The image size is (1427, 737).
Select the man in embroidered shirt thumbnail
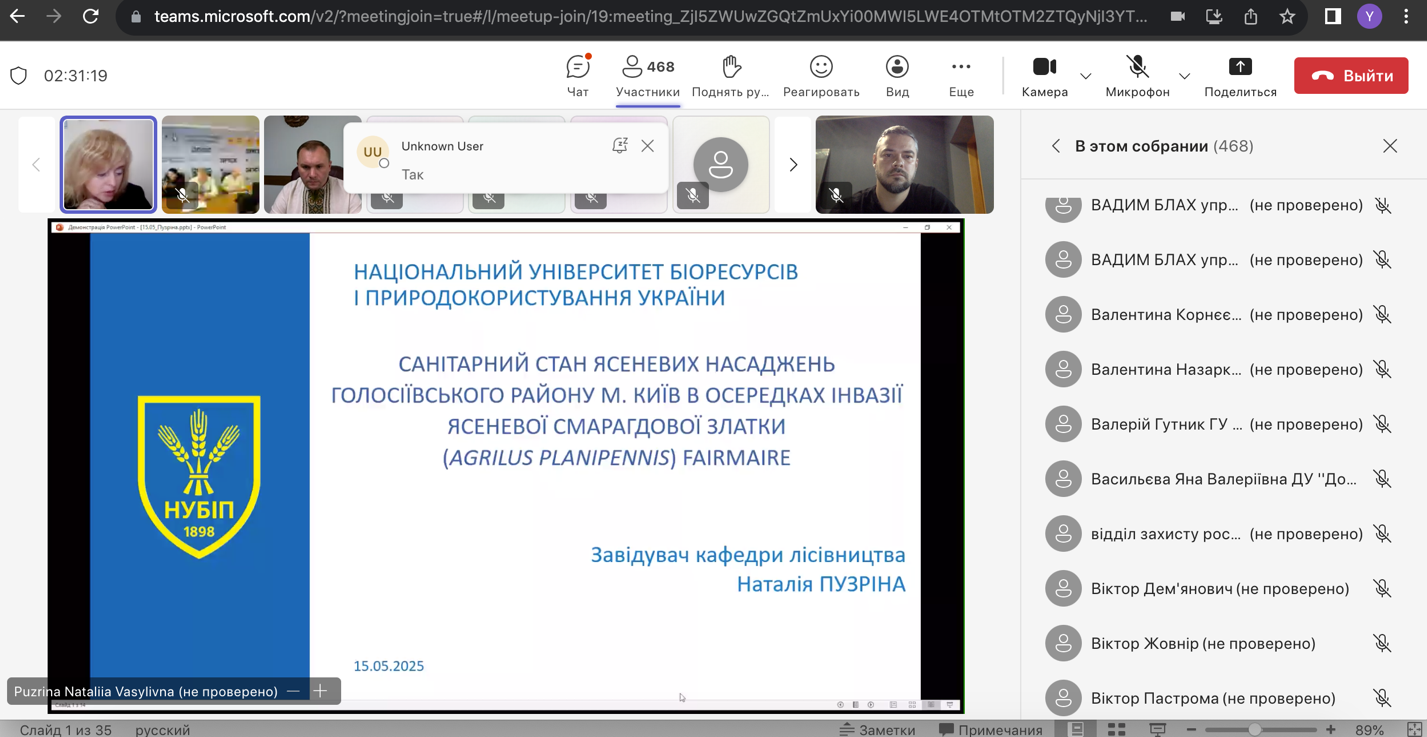coord(312,164)
